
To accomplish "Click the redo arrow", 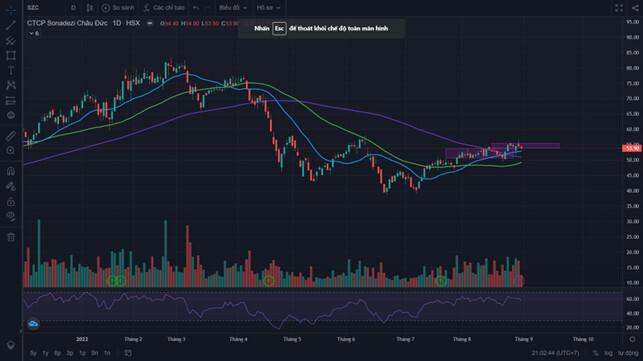I will 207,8.
